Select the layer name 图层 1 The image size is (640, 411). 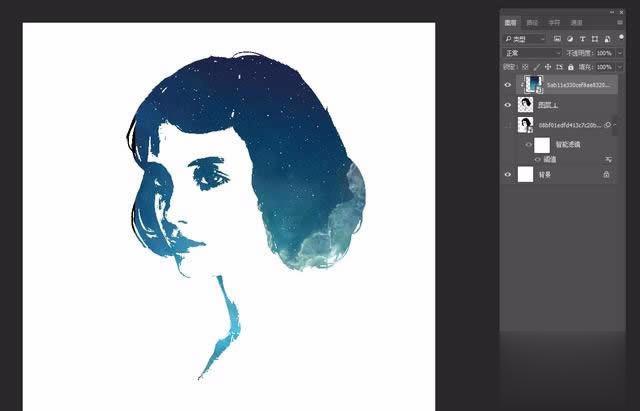coord(548,105)
